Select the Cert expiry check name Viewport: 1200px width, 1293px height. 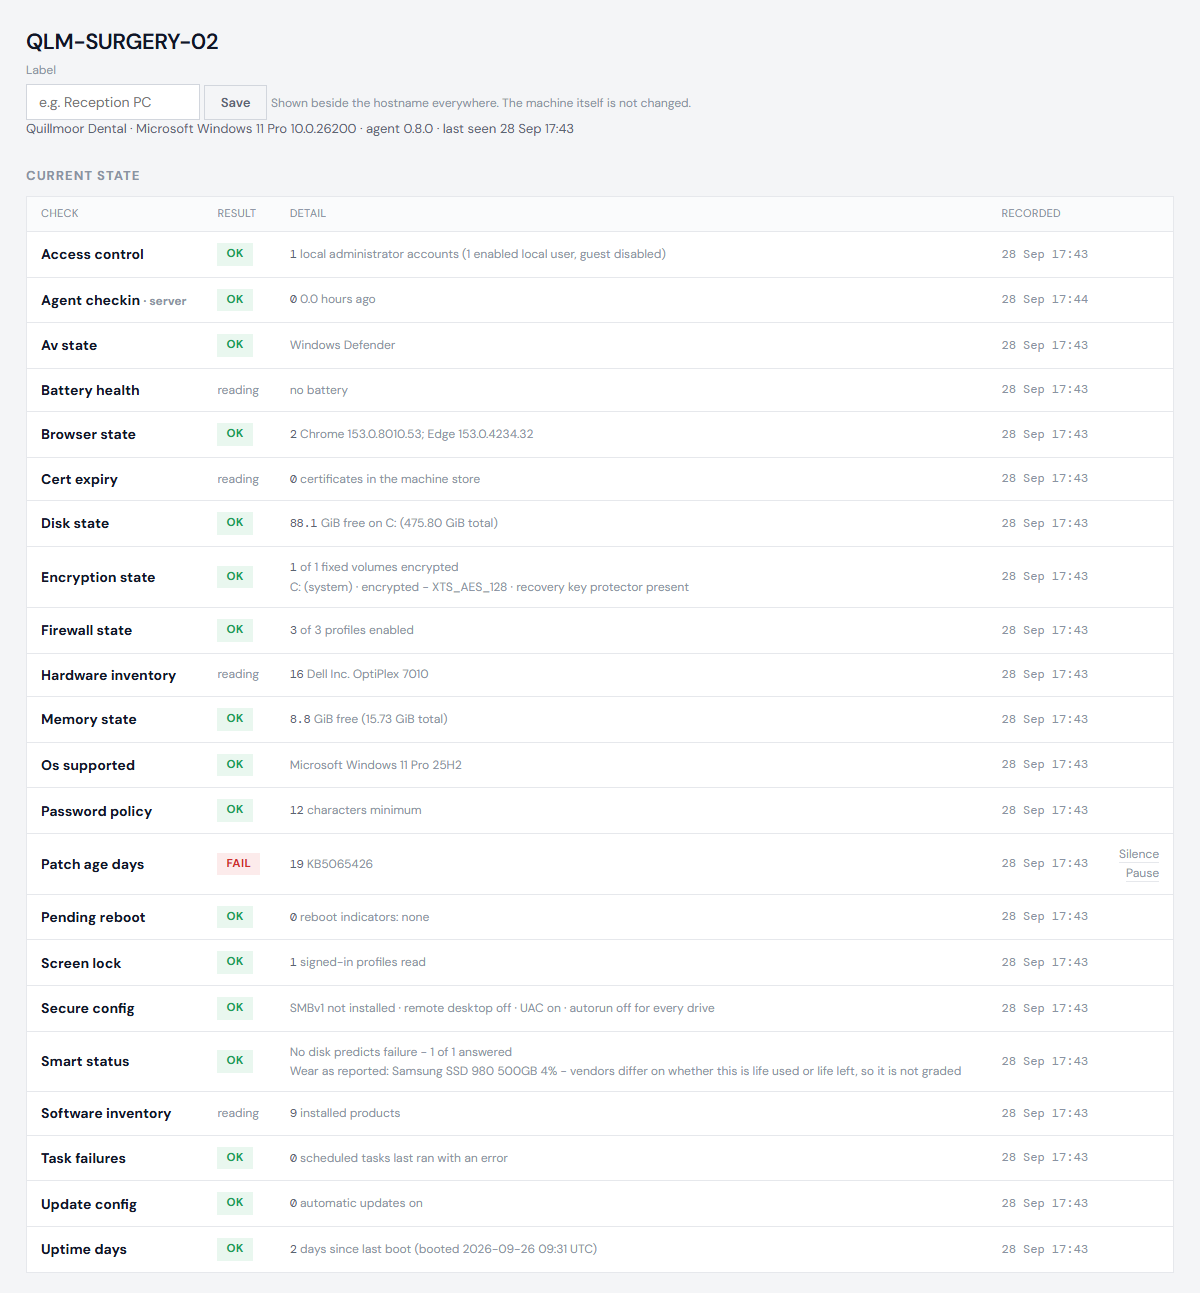pyautogui.click(x=79, y=479)
